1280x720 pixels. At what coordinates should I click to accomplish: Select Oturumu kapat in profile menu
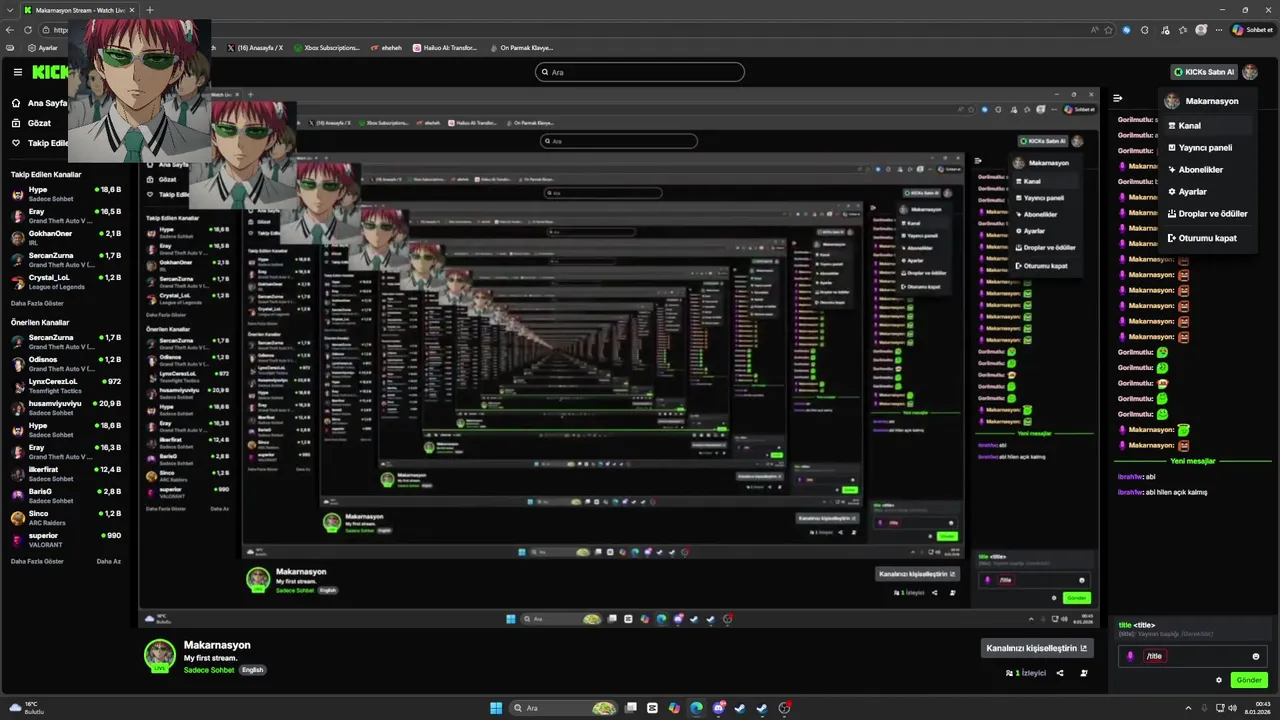(1208, 238)
